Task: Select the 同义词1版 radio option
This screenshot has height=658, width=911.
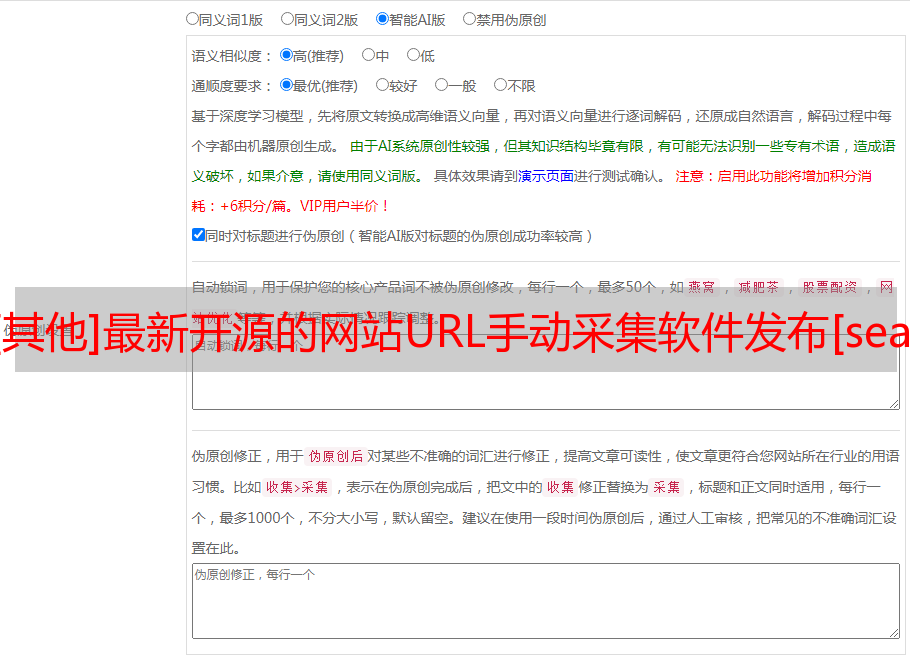Action: (192, 19)
